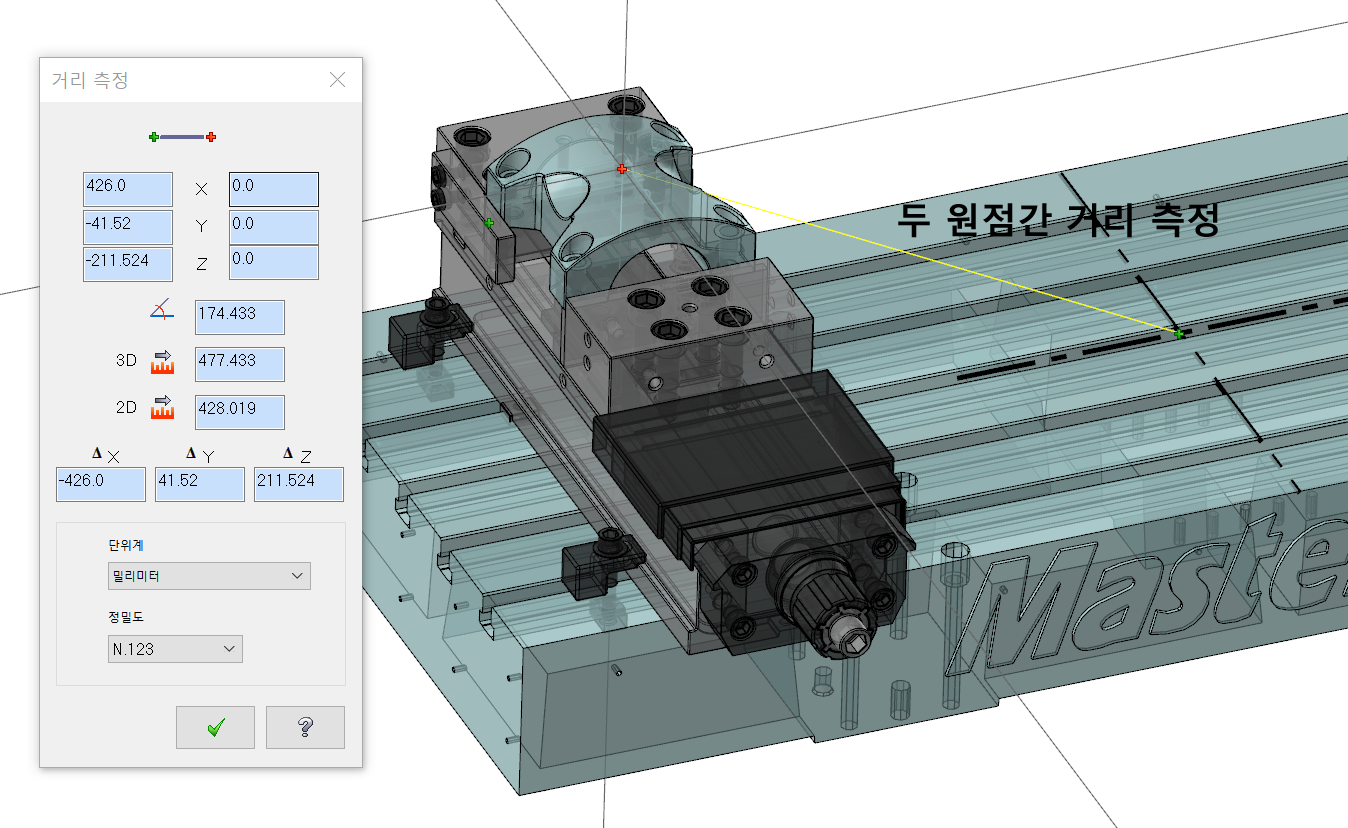Screen dimensions: 1348x828
Task: Click the ΔZ field showing 211.524
Action: (x=299, y=484)
